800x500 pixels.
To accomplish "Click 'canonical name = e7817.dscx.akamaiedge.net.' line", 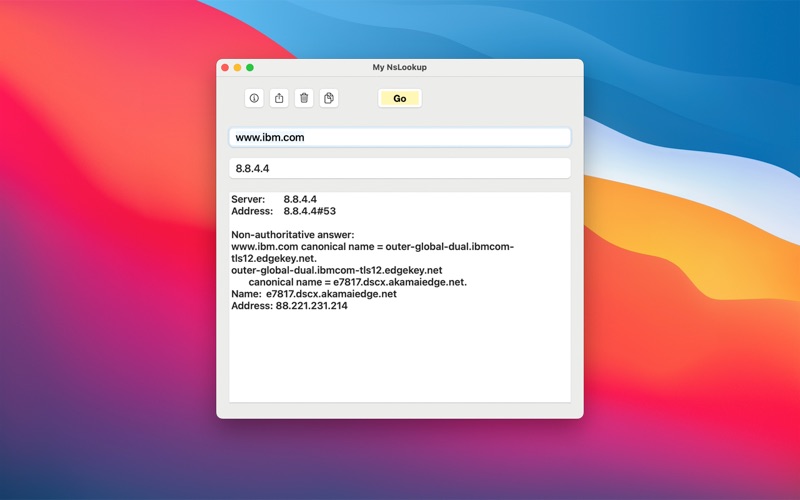I will point(358,282).
